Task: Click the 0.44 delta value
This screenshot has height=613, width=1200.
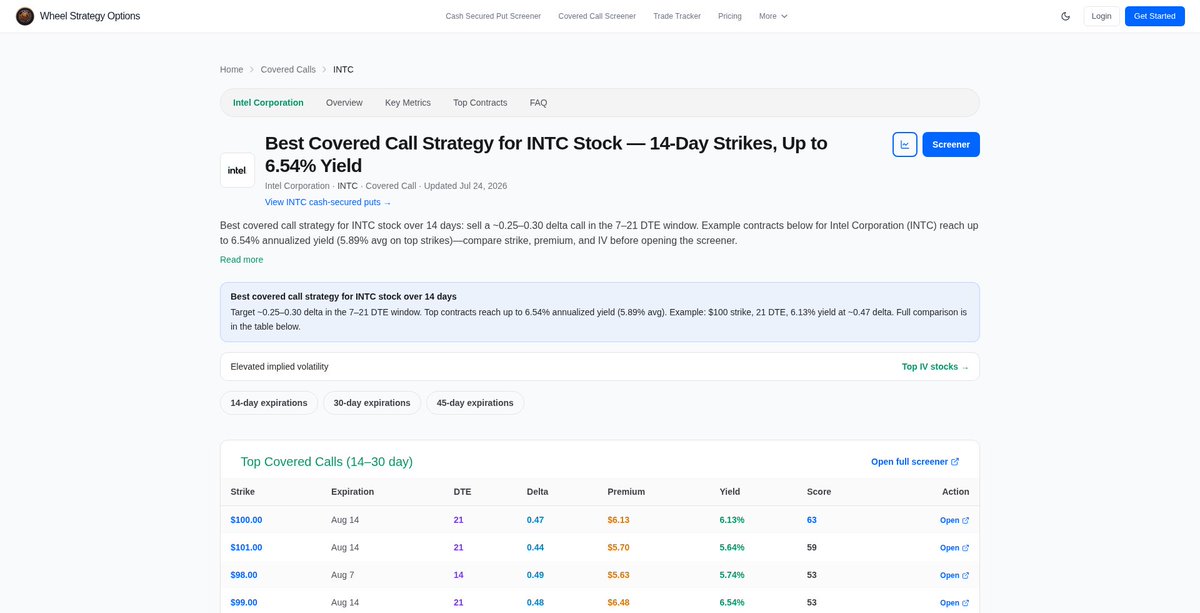Action: pos(535,548)
